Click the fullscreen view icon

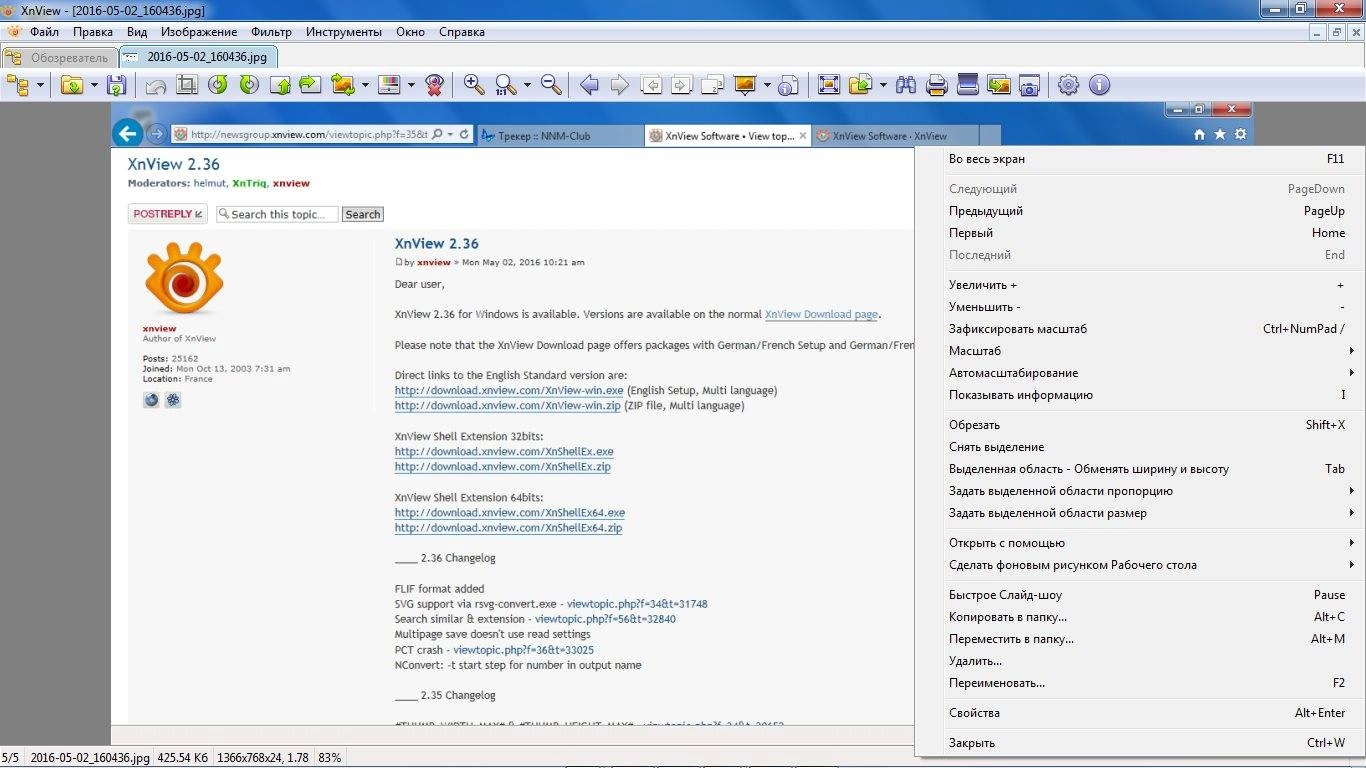pyautogui.click(x=829, y=86)
